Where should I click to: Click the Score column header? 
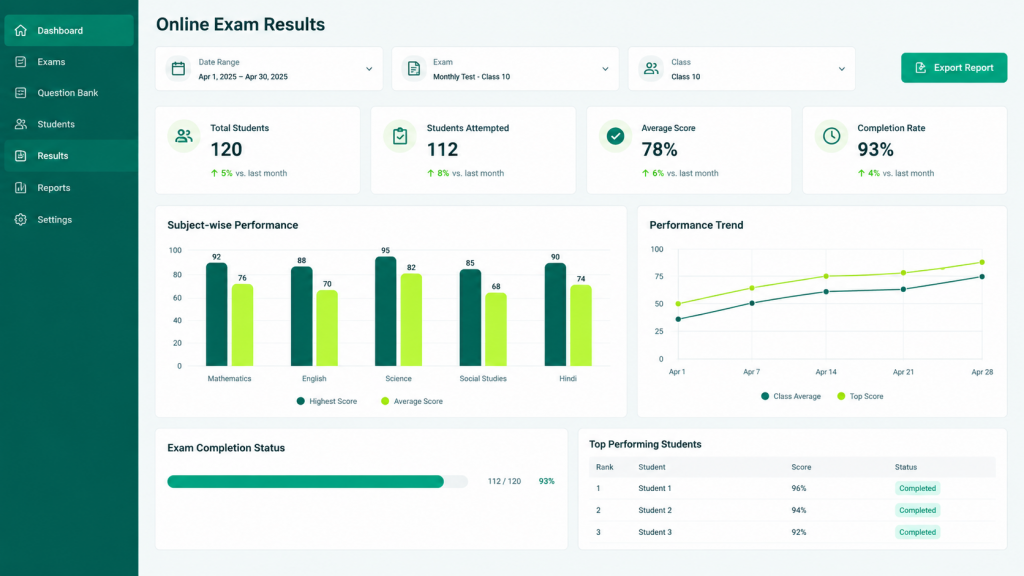801,467
